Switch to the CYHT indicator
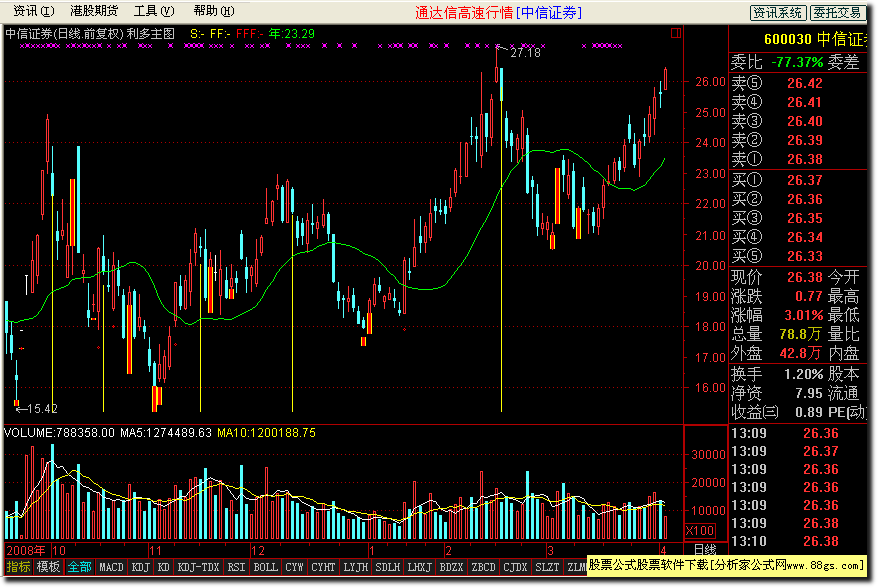 point(323,567)
